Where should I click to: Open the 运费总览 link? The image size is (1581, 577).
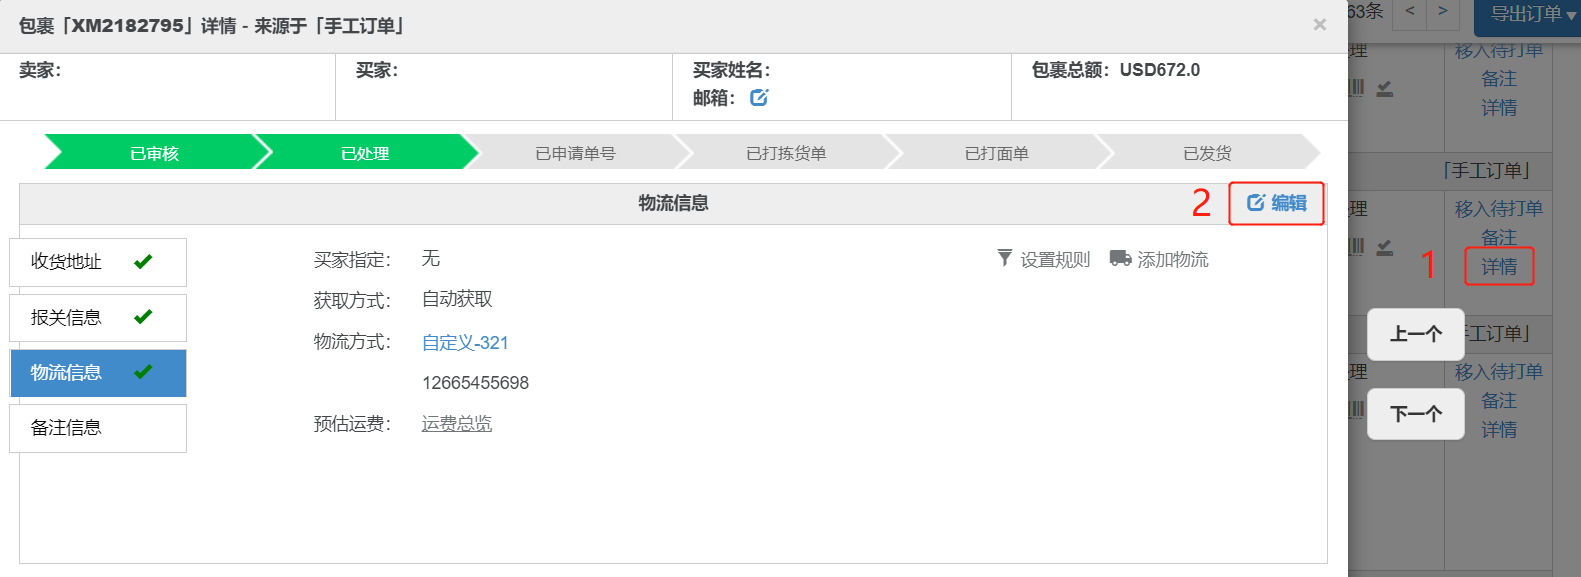point(457,424)
